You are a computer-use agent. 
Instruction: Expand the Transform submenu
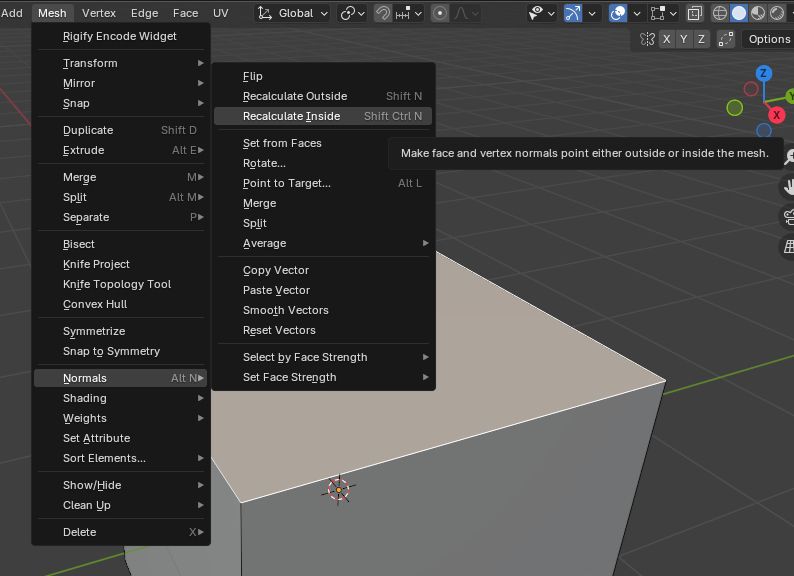(x=121, y=63)
